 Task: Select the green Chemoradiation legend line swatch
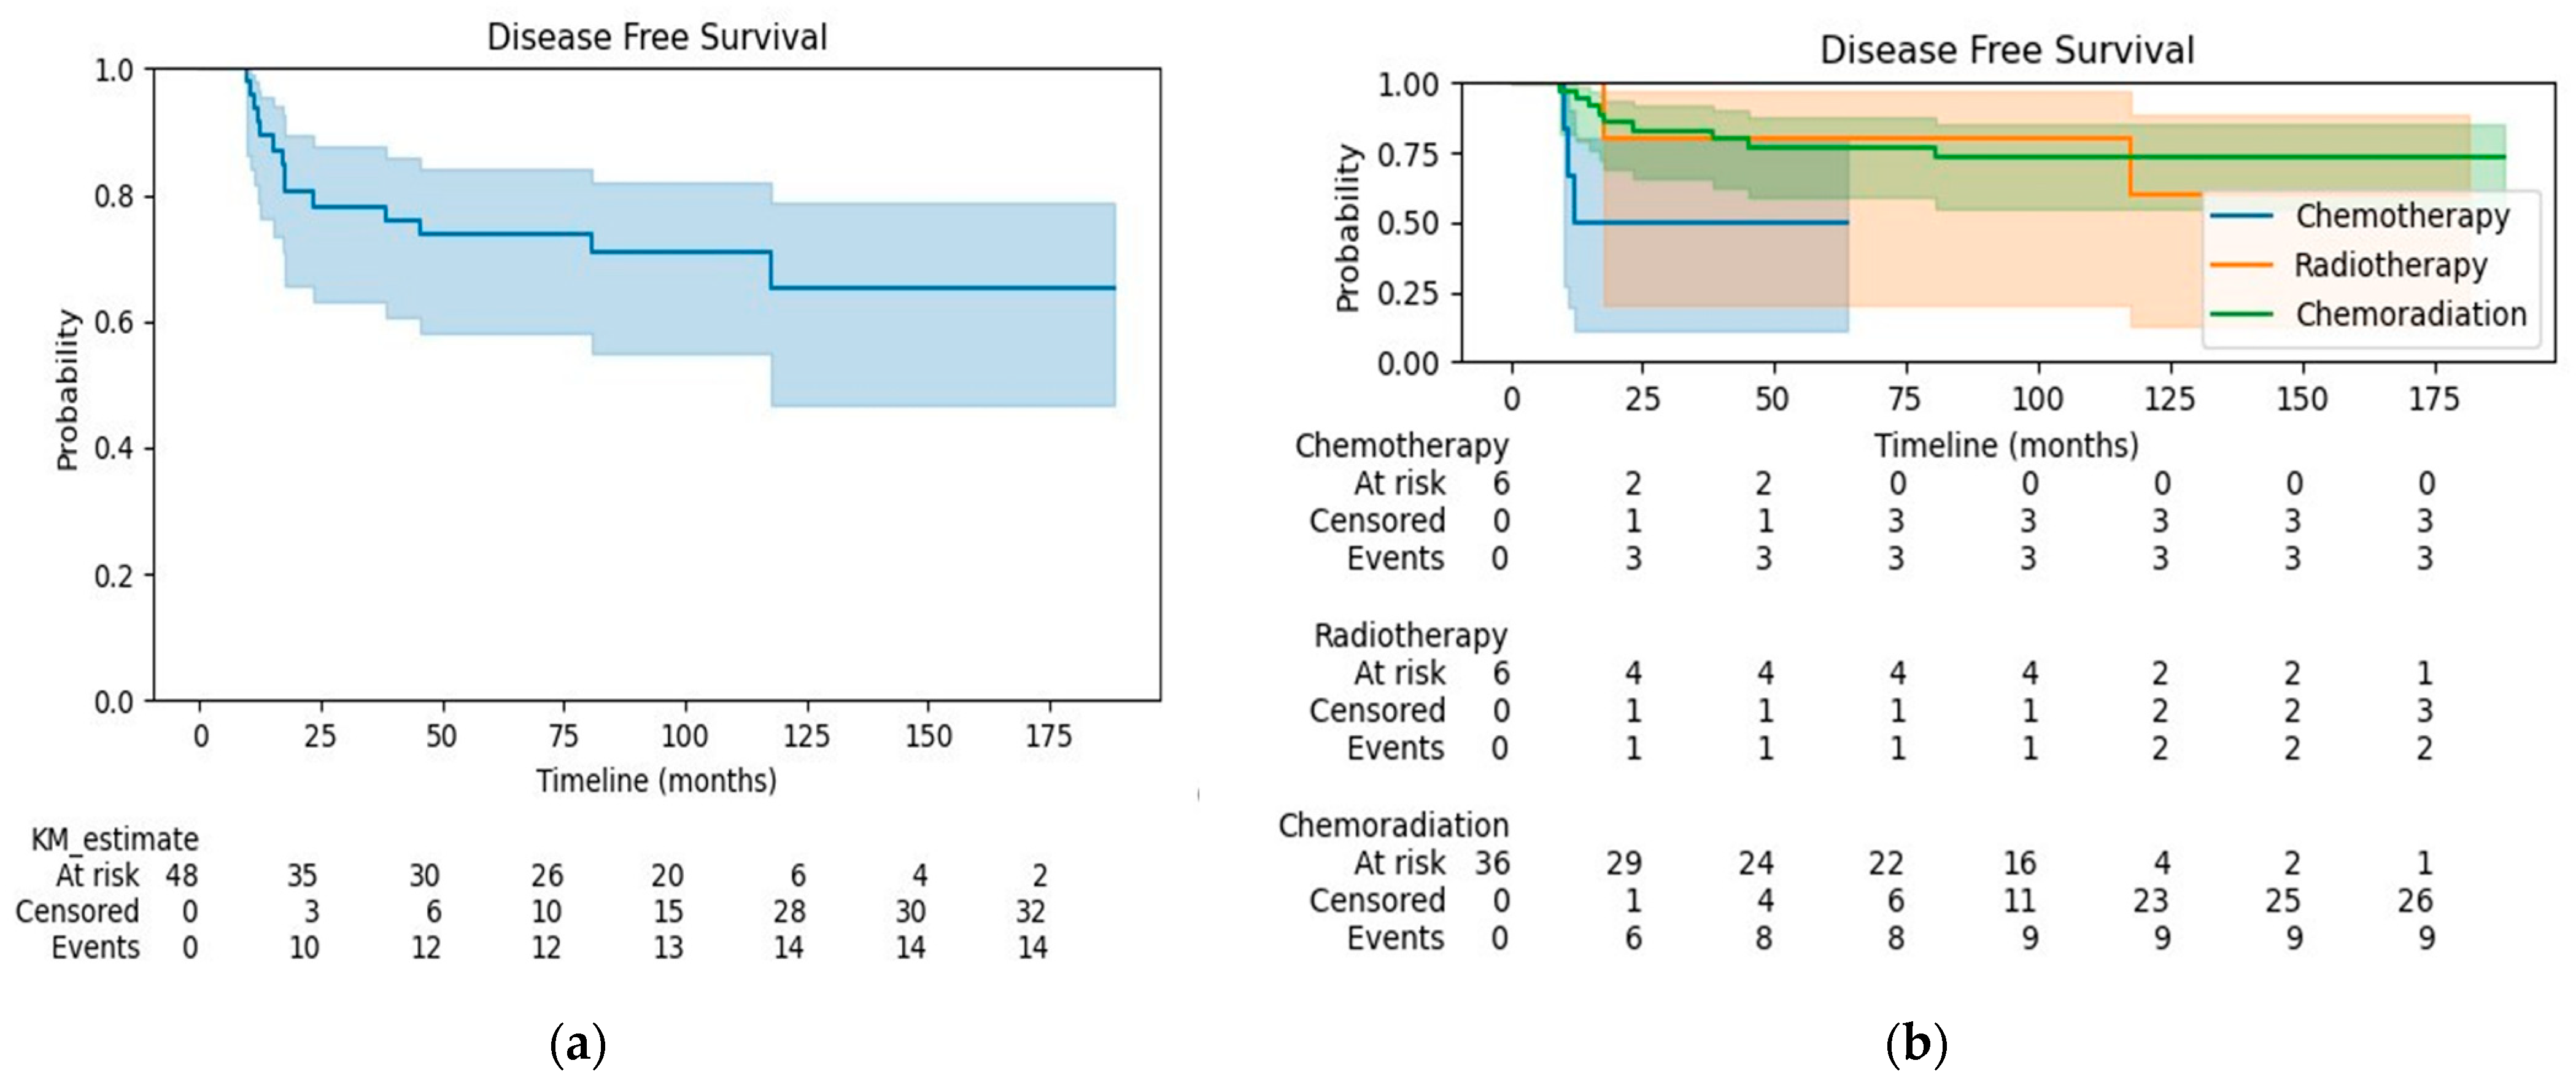(x=2241, y=314)
